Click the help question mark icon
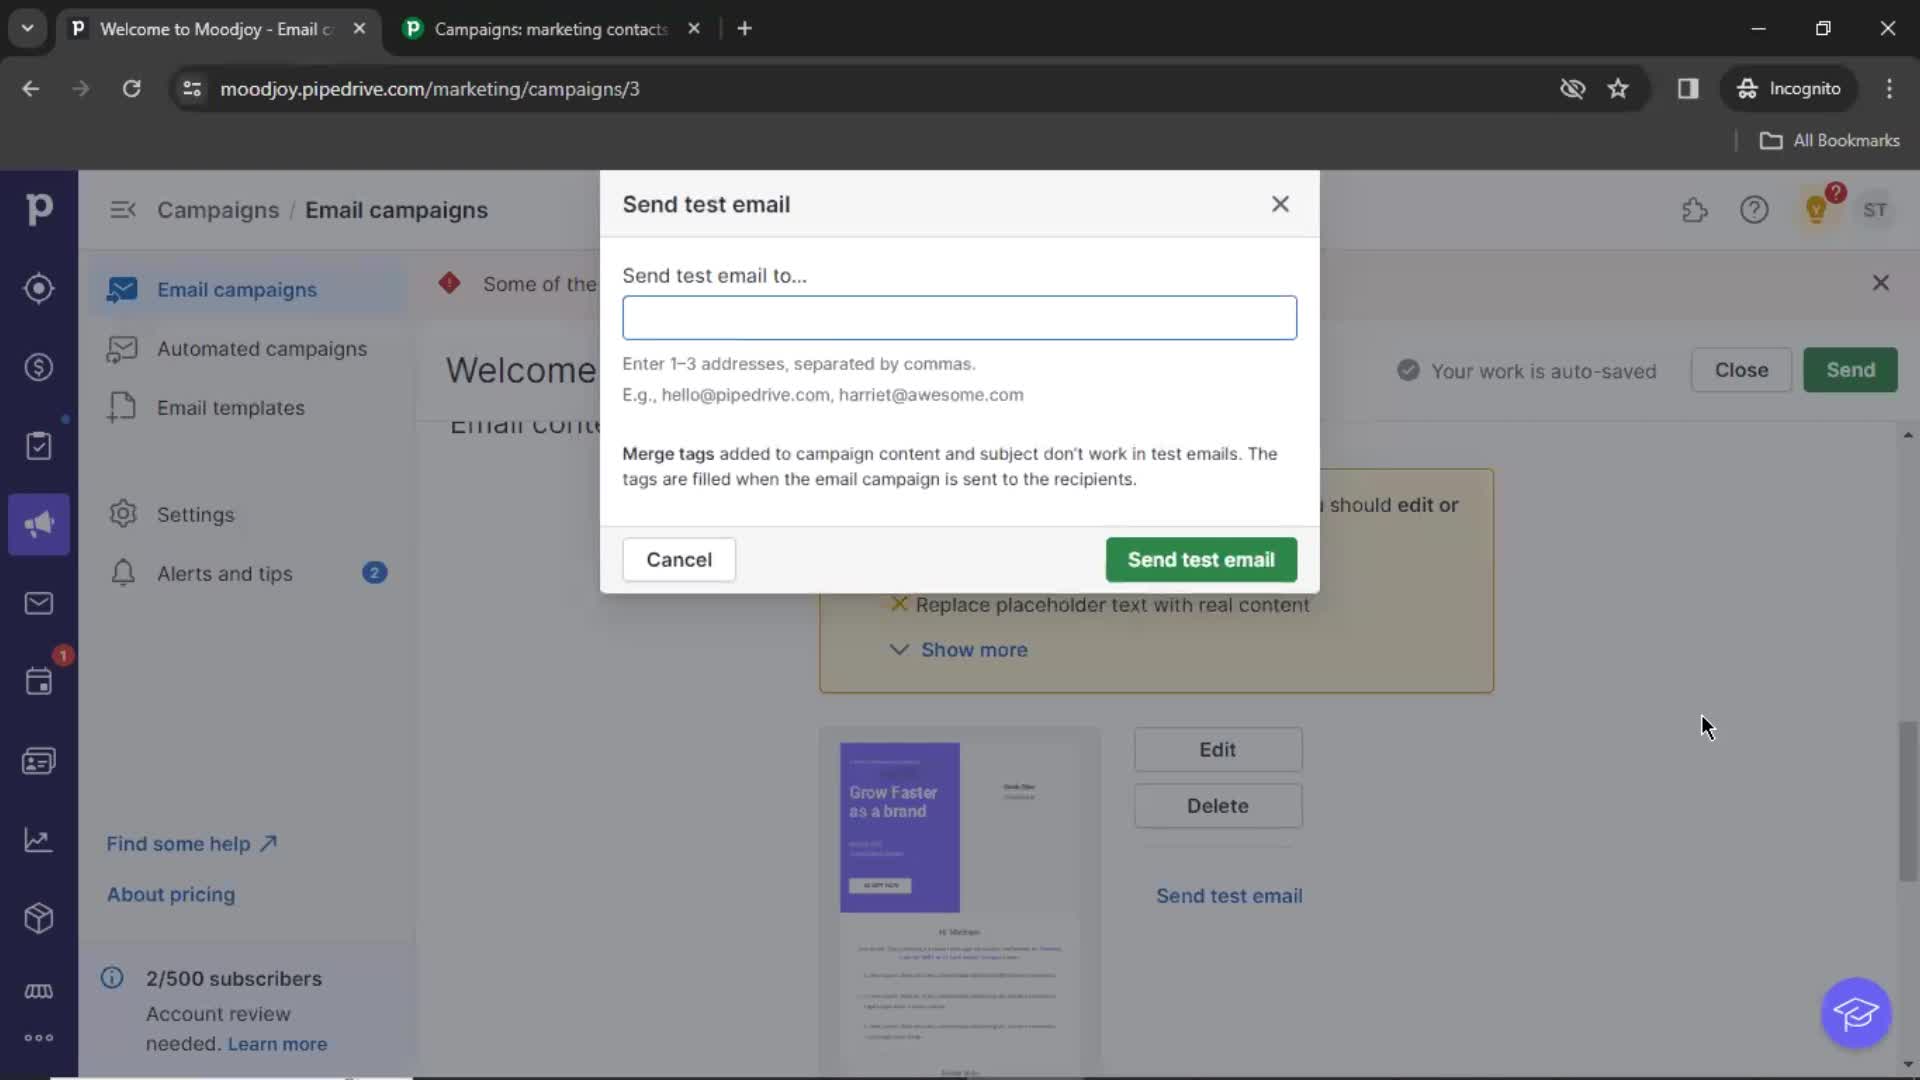 point(1754,210)
